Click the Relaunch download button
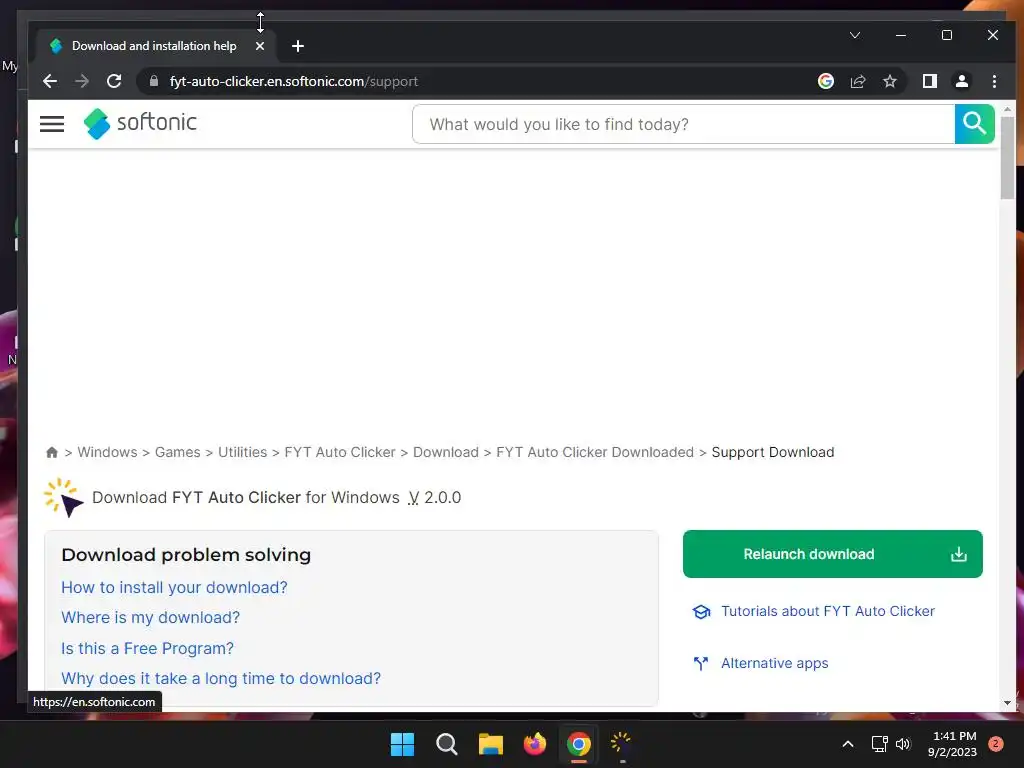The image size is (1024, 768). [833, 554]
